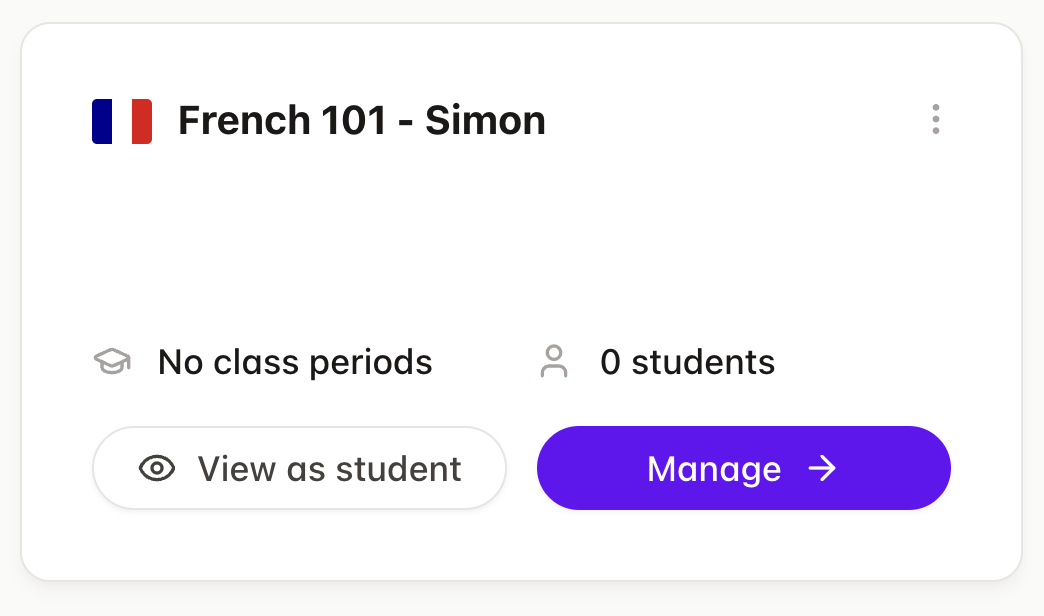Click the number 0 in students count
Screen dimensions: 1044x616
[610, 362]
